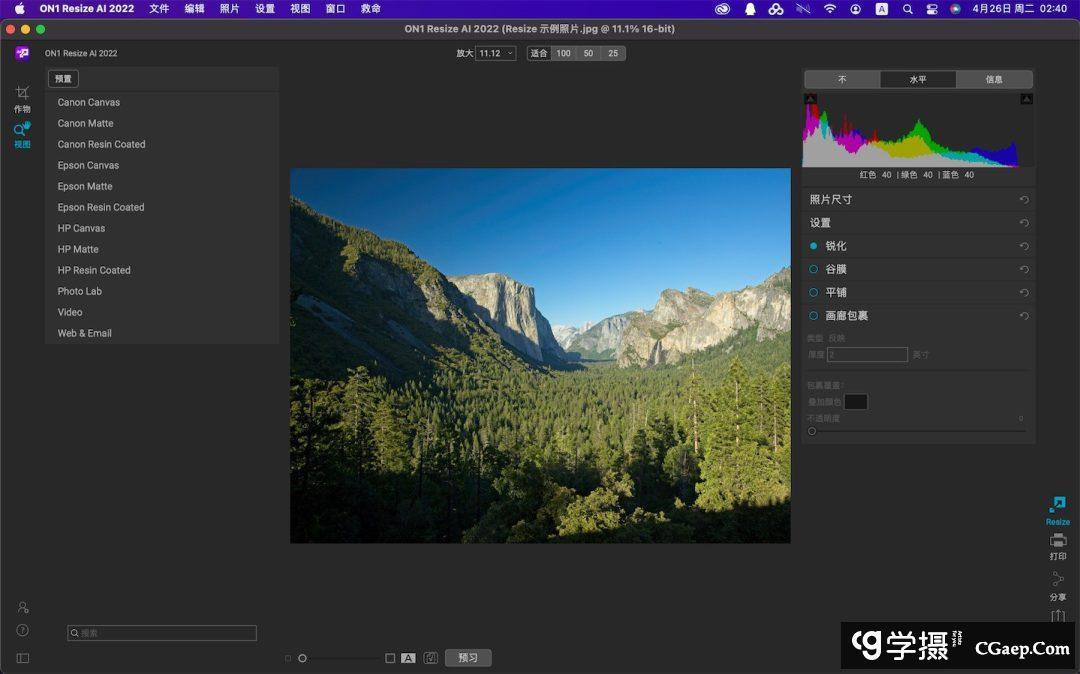Expand the 设置 panel section

pos(820,223)
